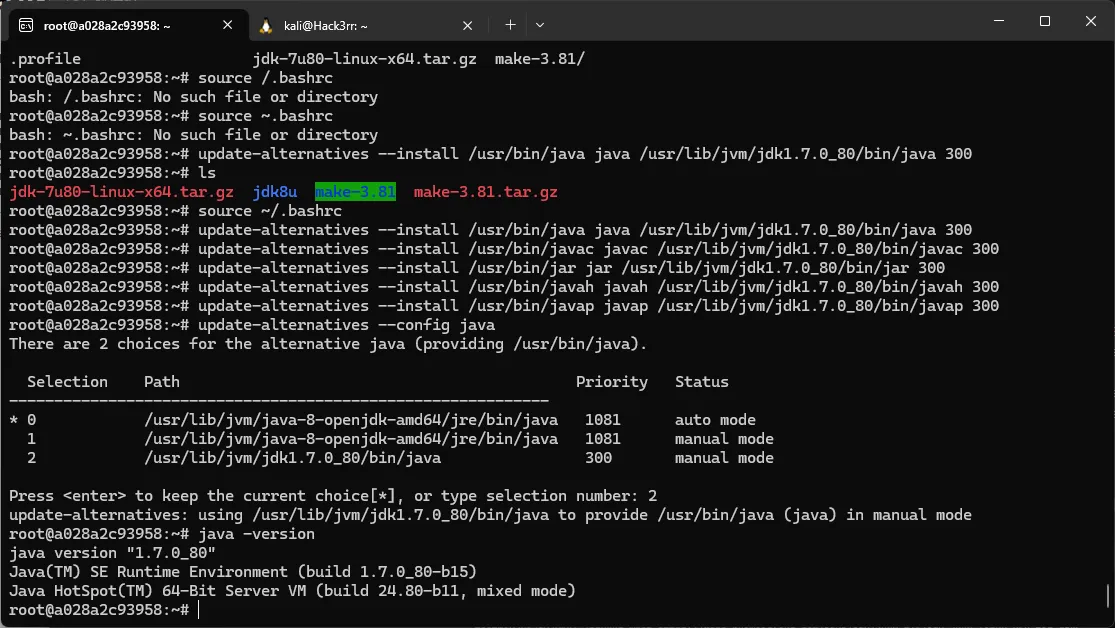Click the command prompt icon on first tab
Image resolution: width=1115 pixels, height=628 pixels.
tap(26, 26)
